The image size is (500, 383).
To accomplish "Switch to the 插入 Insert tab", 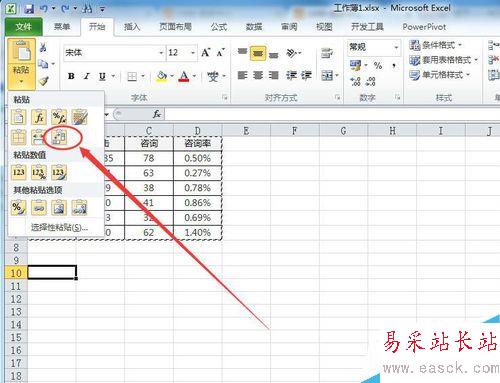I will click(132, 27).
